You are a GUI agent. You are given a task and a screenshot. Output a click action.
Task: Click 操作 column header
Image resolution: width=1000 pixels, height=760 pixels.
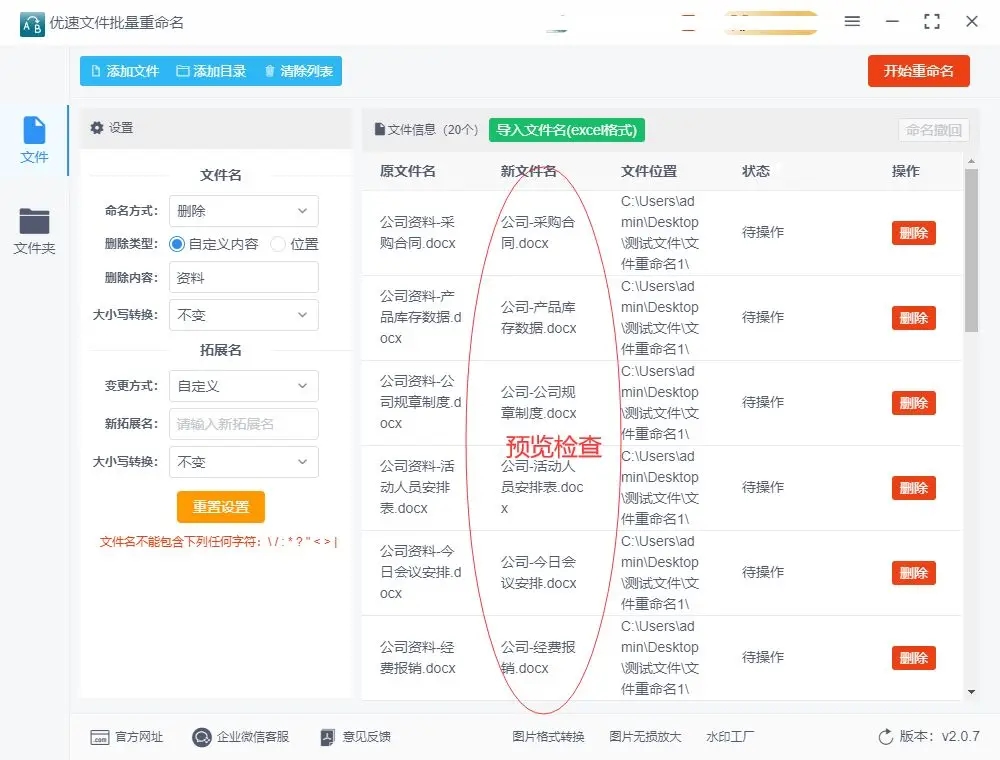click(906, 171)
